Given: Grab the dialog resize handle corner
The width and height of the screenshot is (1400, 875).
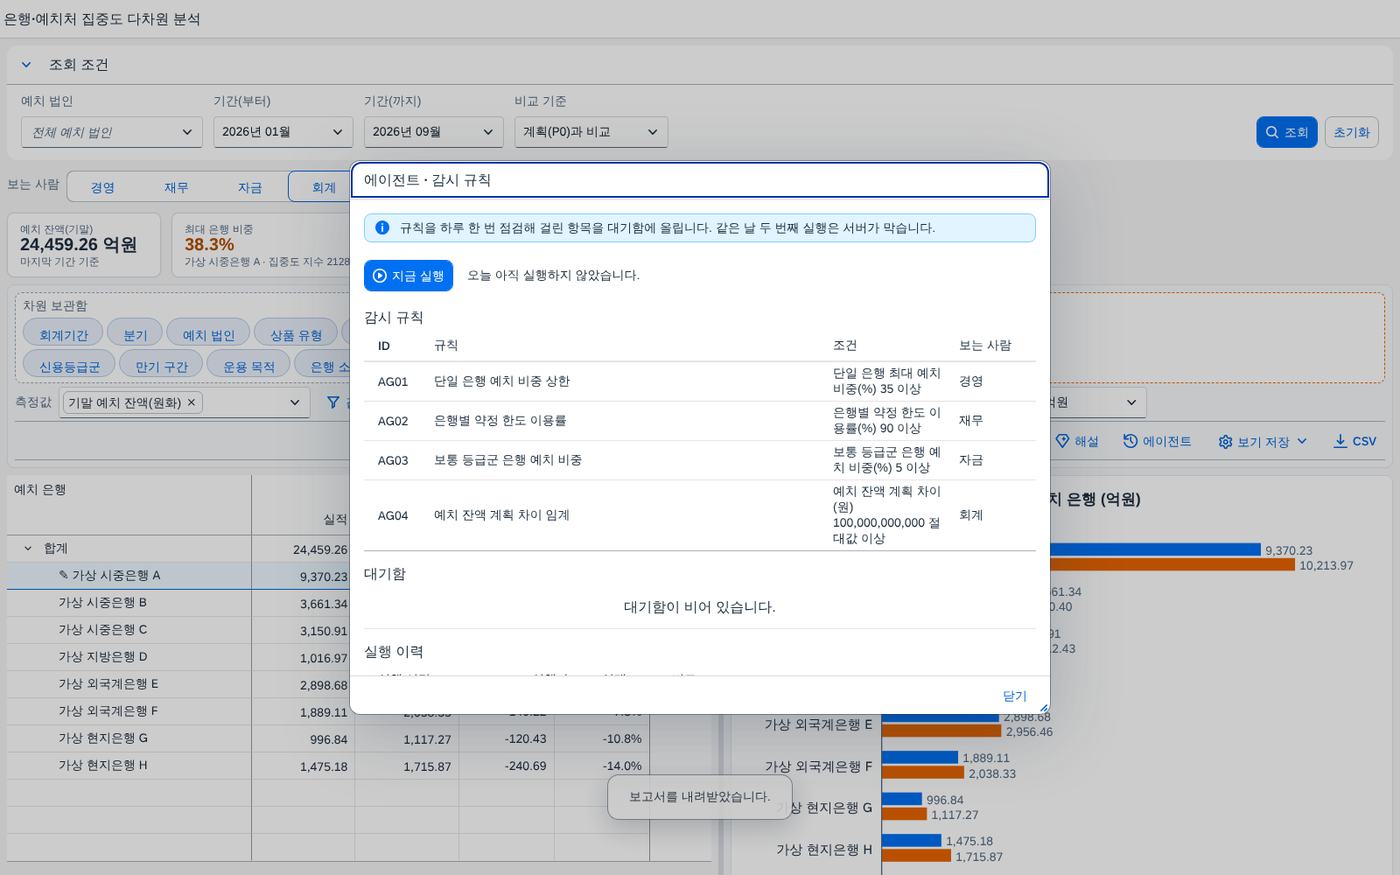Looking at the screenshot, I should [x=1043, y=707].
